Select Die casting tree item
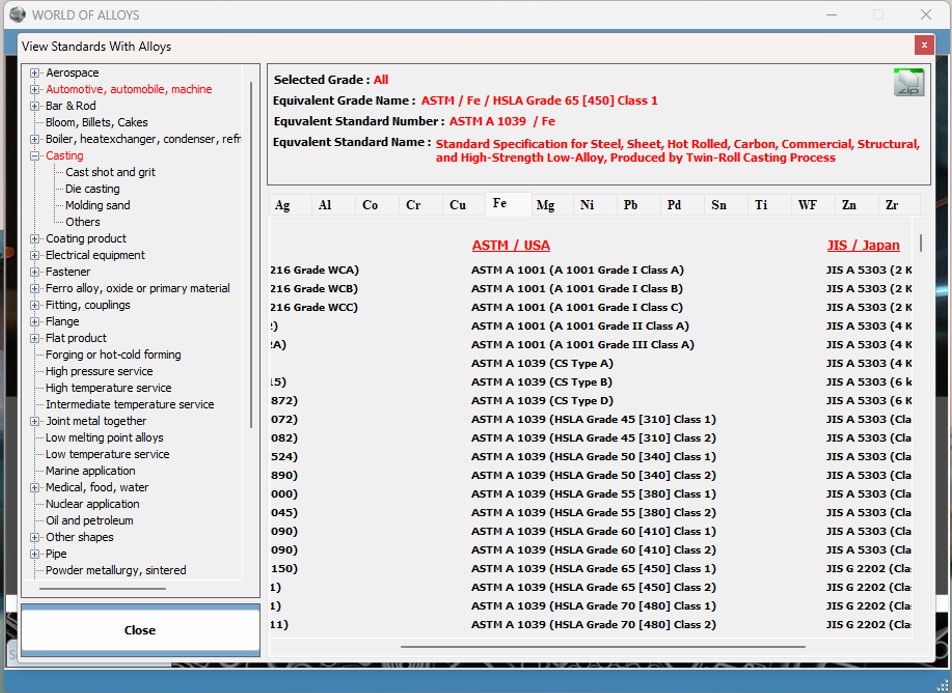952x693 pixels. (92, 189)
